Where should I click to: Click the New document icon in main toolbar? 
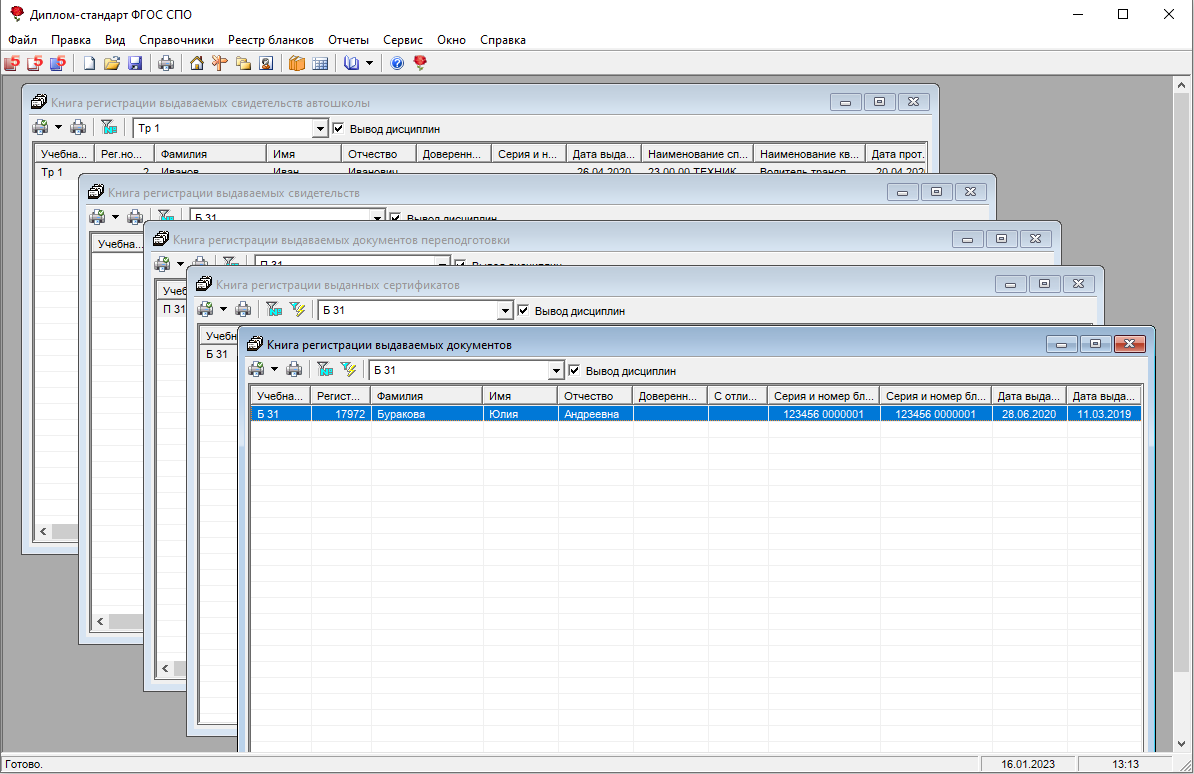[89, 64]
